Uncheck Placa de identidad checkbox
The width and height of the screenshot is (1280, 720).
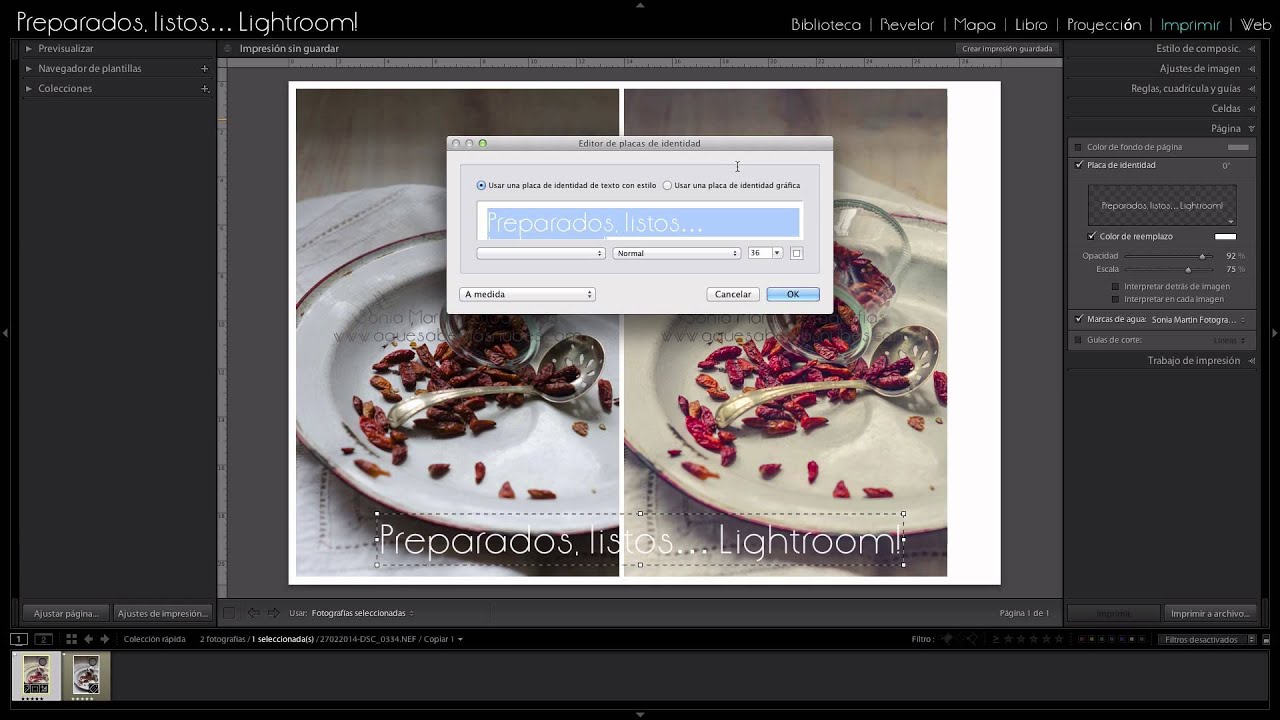1078,165
